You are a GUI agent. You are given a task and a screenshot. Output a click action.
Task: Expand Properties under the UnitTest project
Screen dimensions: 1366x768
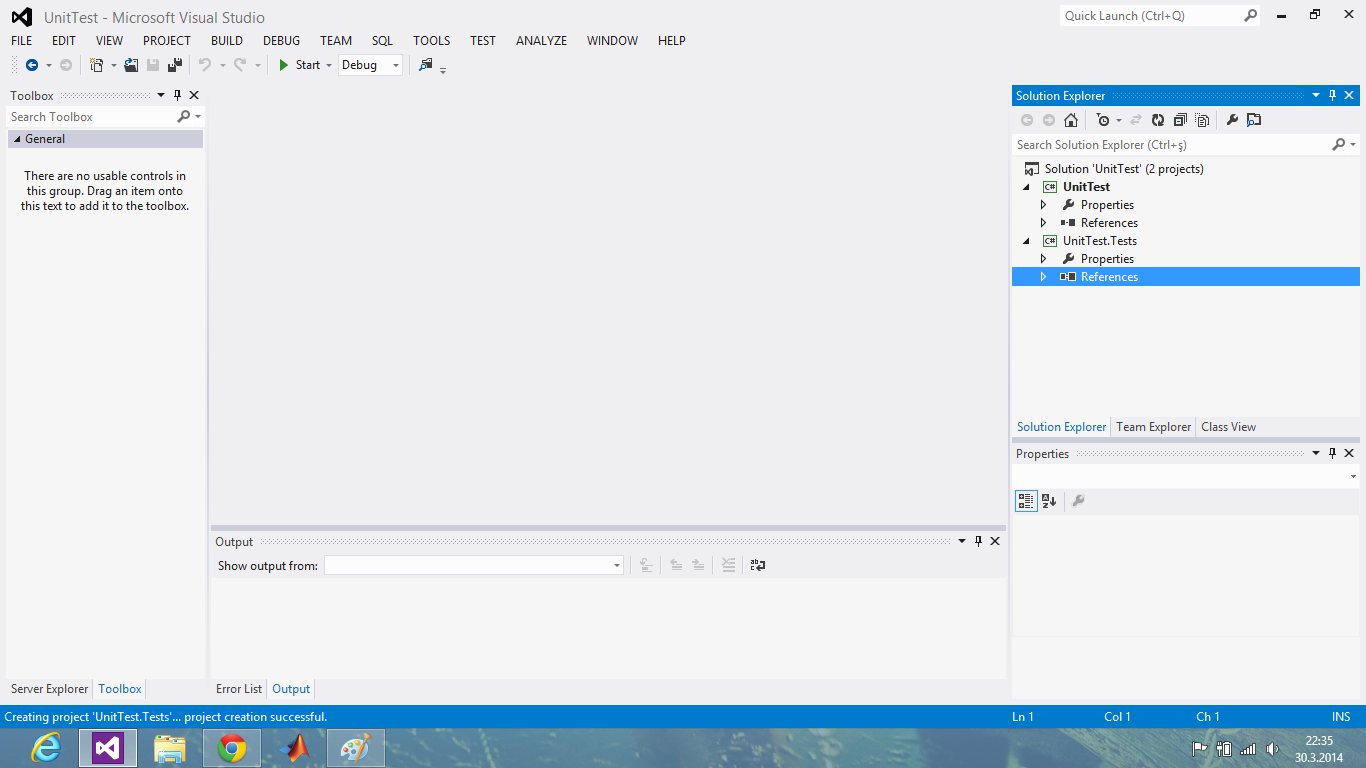(x=1043, y=205)
